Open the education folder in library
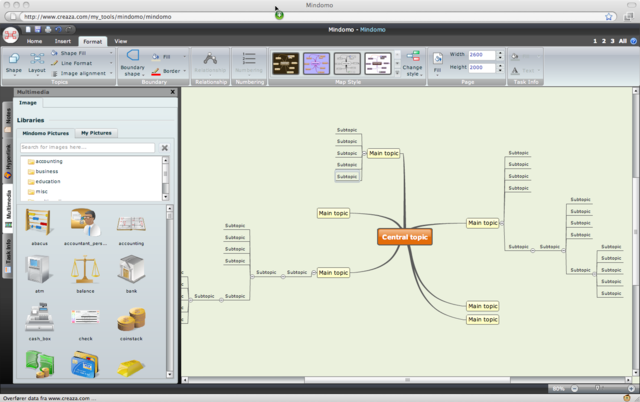The width and height of the screenshot is (640, 402). (x=44, y=182)
